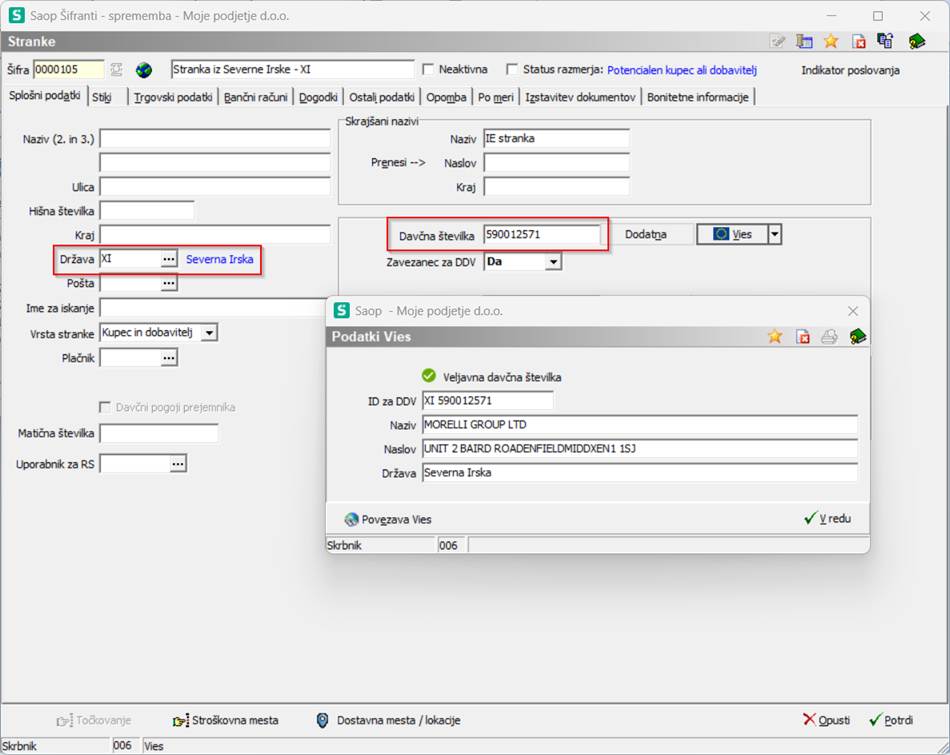Click the Davčna številka input field
The height and width of the screenshot is (755, 950).
pos(542,234)
